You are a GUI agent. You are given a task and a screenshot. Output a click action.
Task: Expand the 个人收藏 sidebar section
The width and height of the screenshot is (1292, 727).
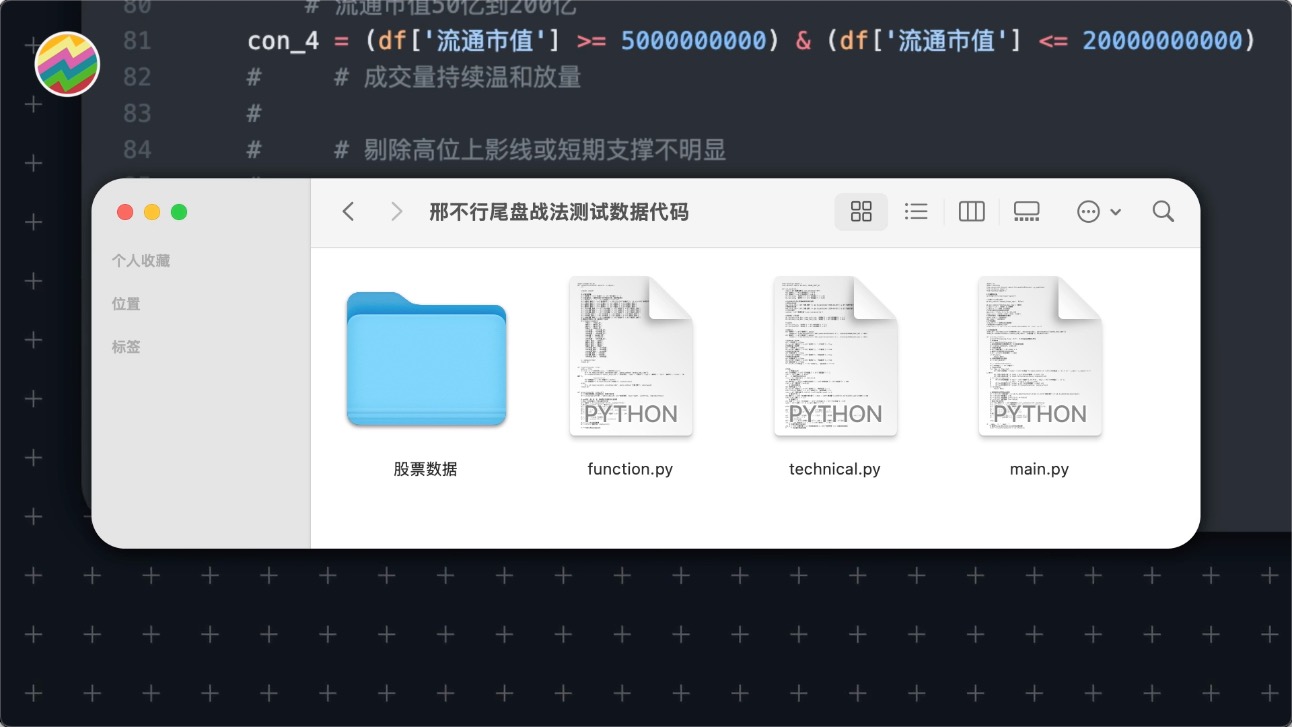pos(141,260)
